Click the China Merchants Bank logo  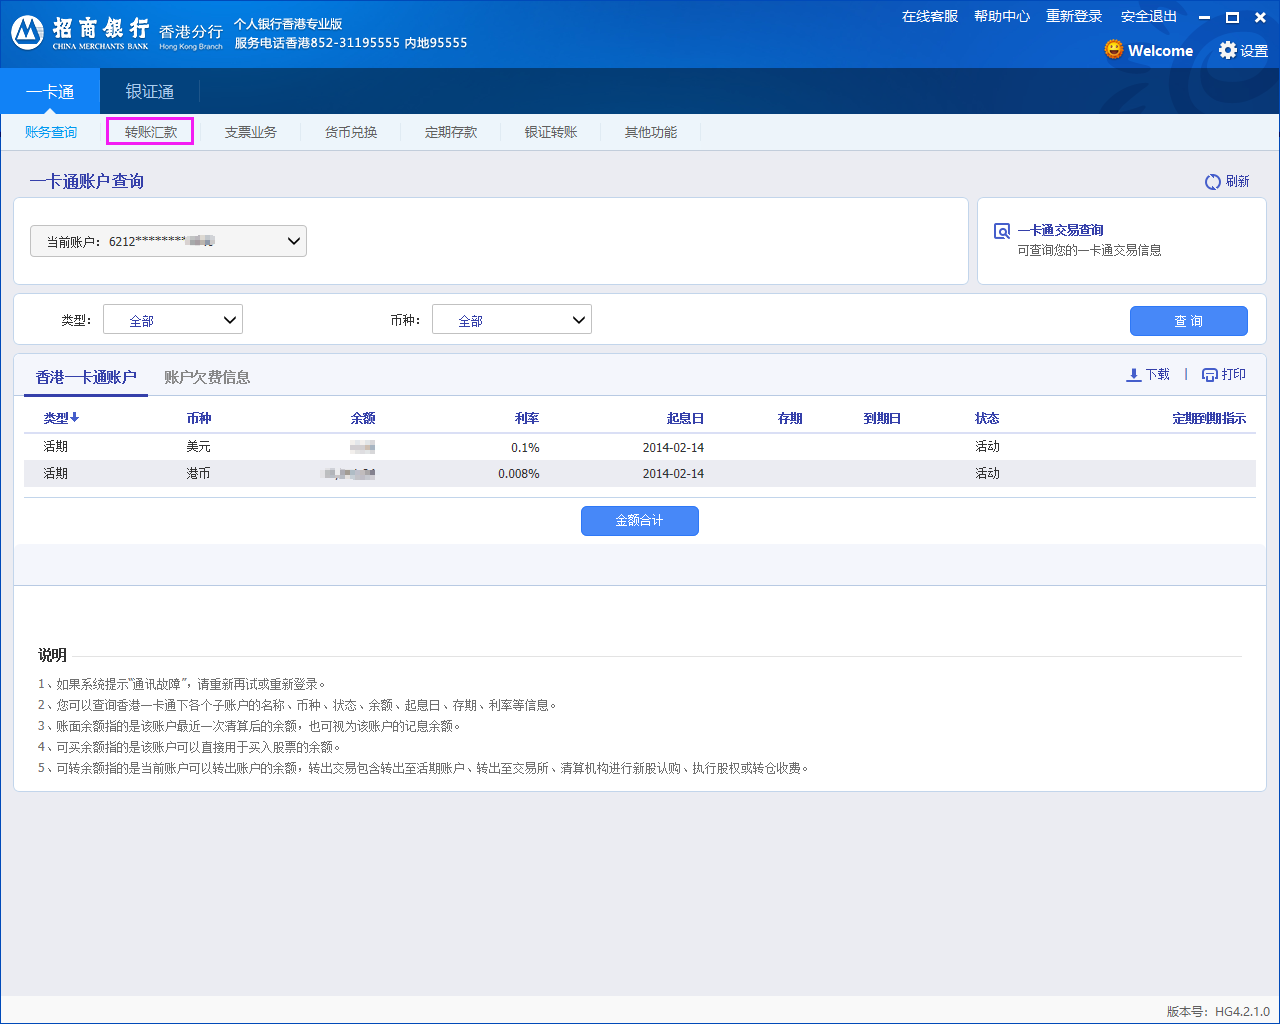click(x=27, y=33)
